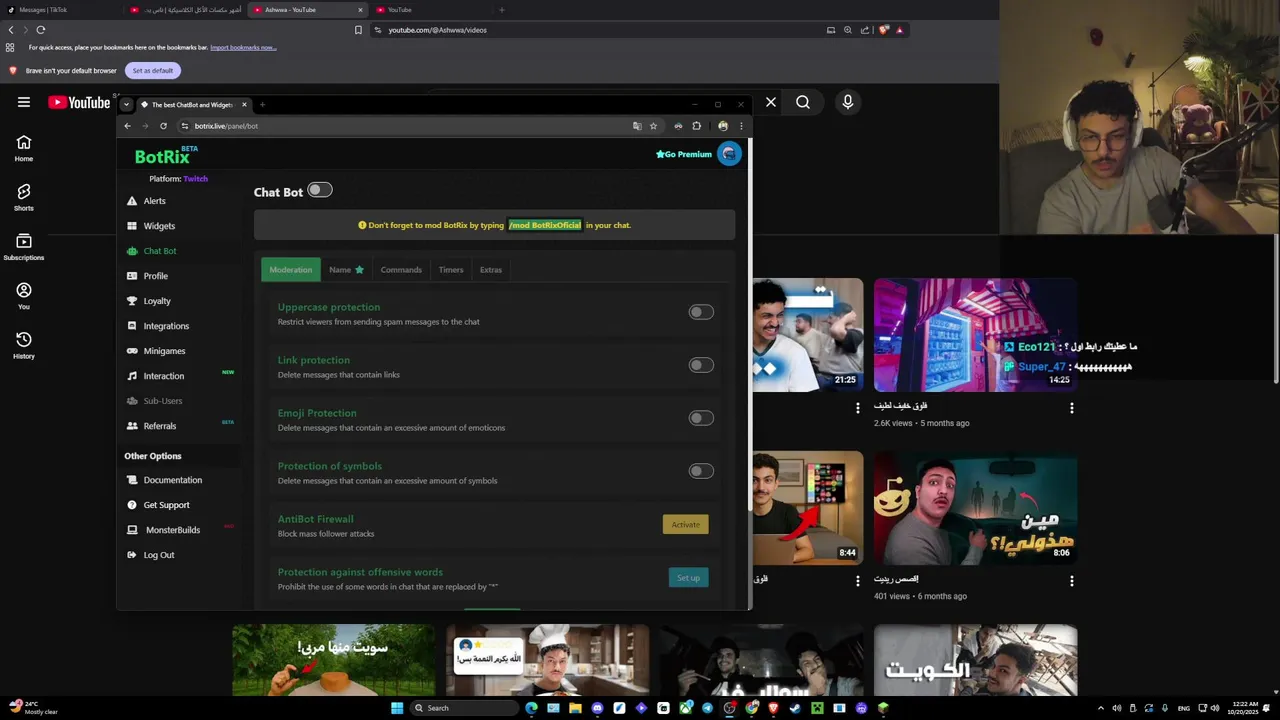
Task: Click YouTube voice search microphone
Action: [848, 102]
